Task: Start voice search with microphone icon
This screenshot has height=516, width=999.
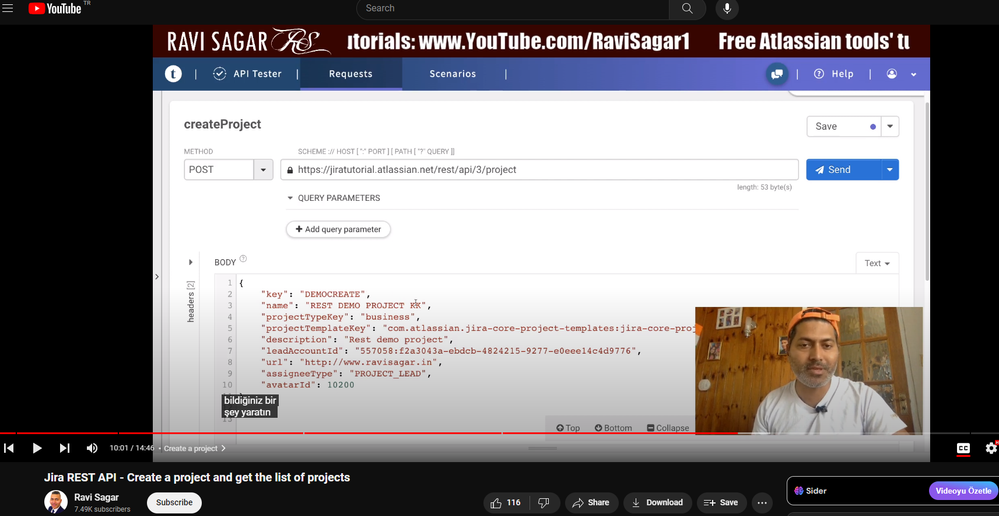Action: (727, 8)
